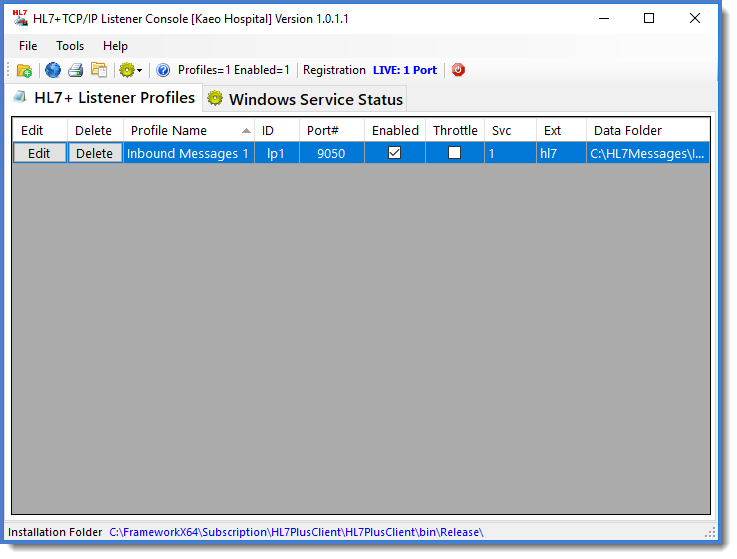This screenshot has height=559, width=737.
Task: Select the 'hl7' extension cell
Action: [562, 154]
